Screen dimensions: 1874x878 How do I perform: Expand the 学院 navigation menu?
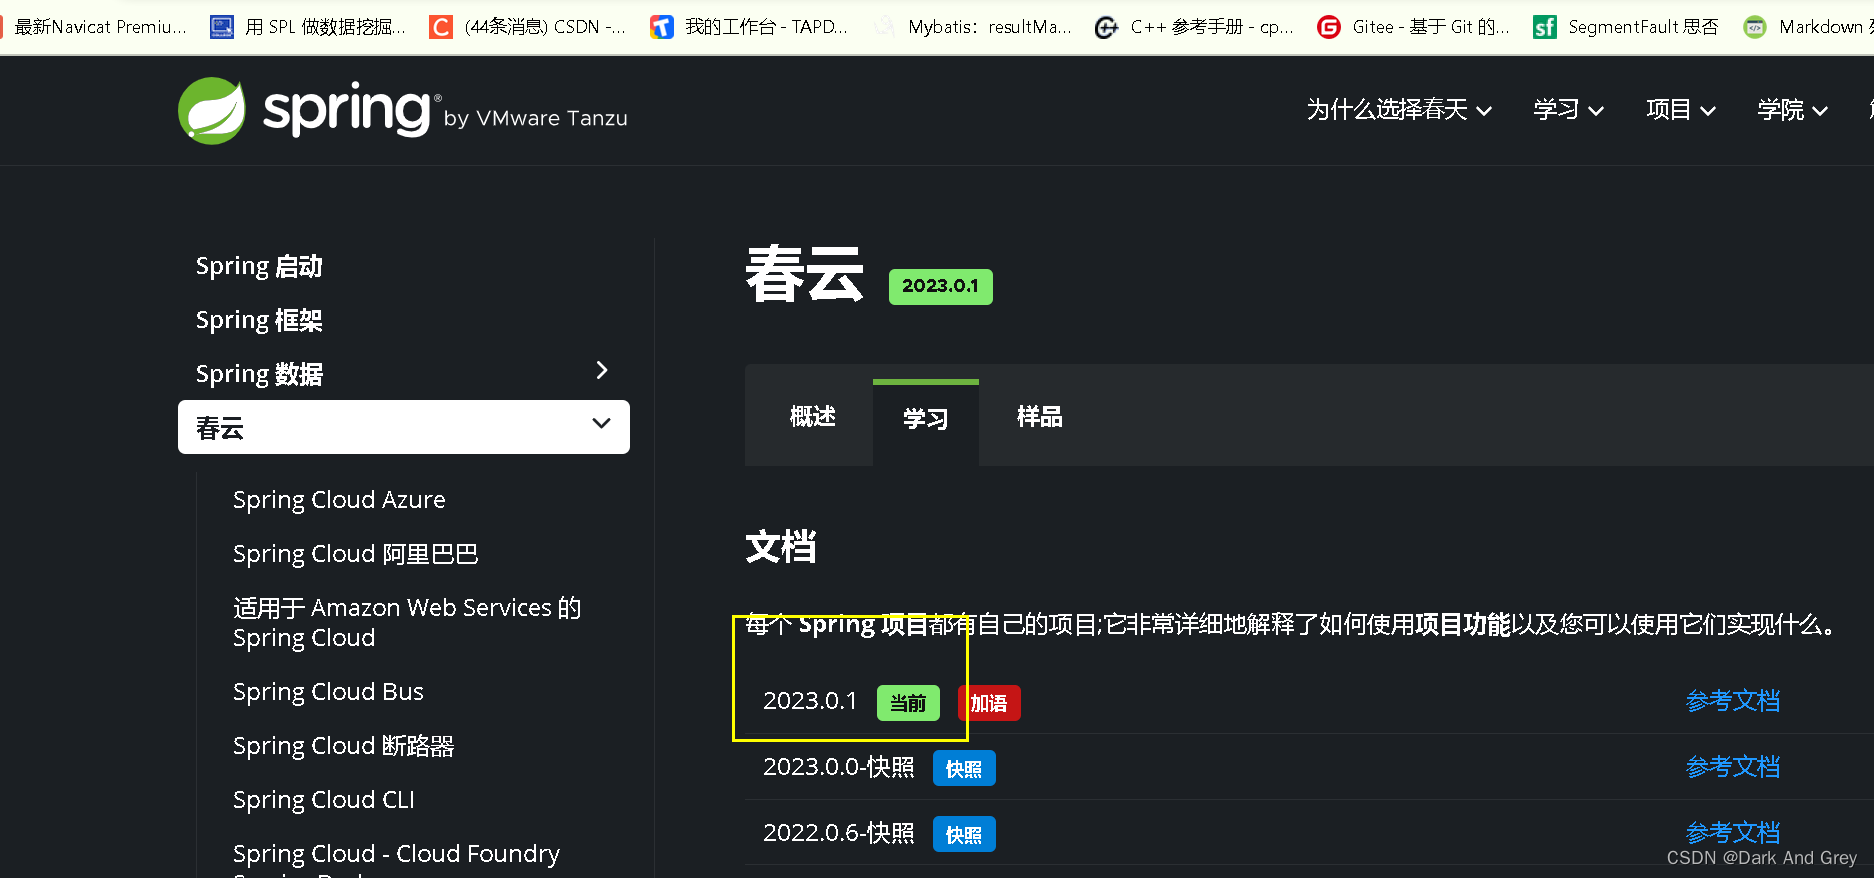click(1793, 110)
